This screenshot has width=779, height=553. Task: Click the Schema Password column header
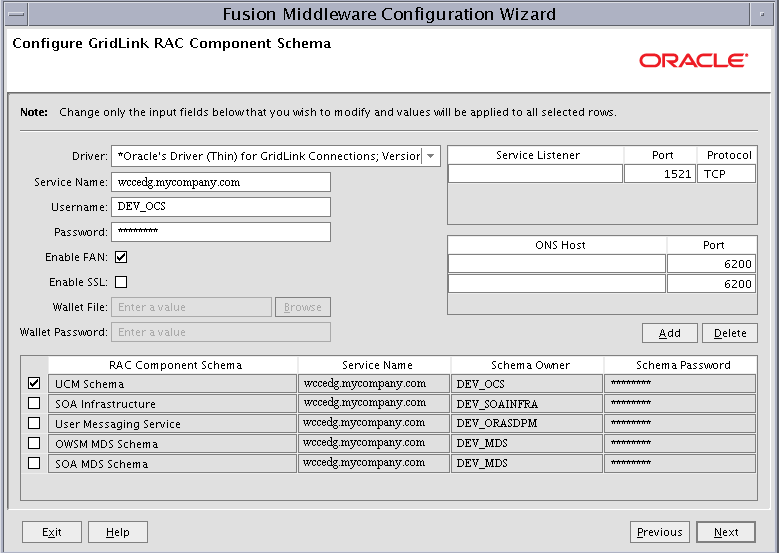(683, 365)
